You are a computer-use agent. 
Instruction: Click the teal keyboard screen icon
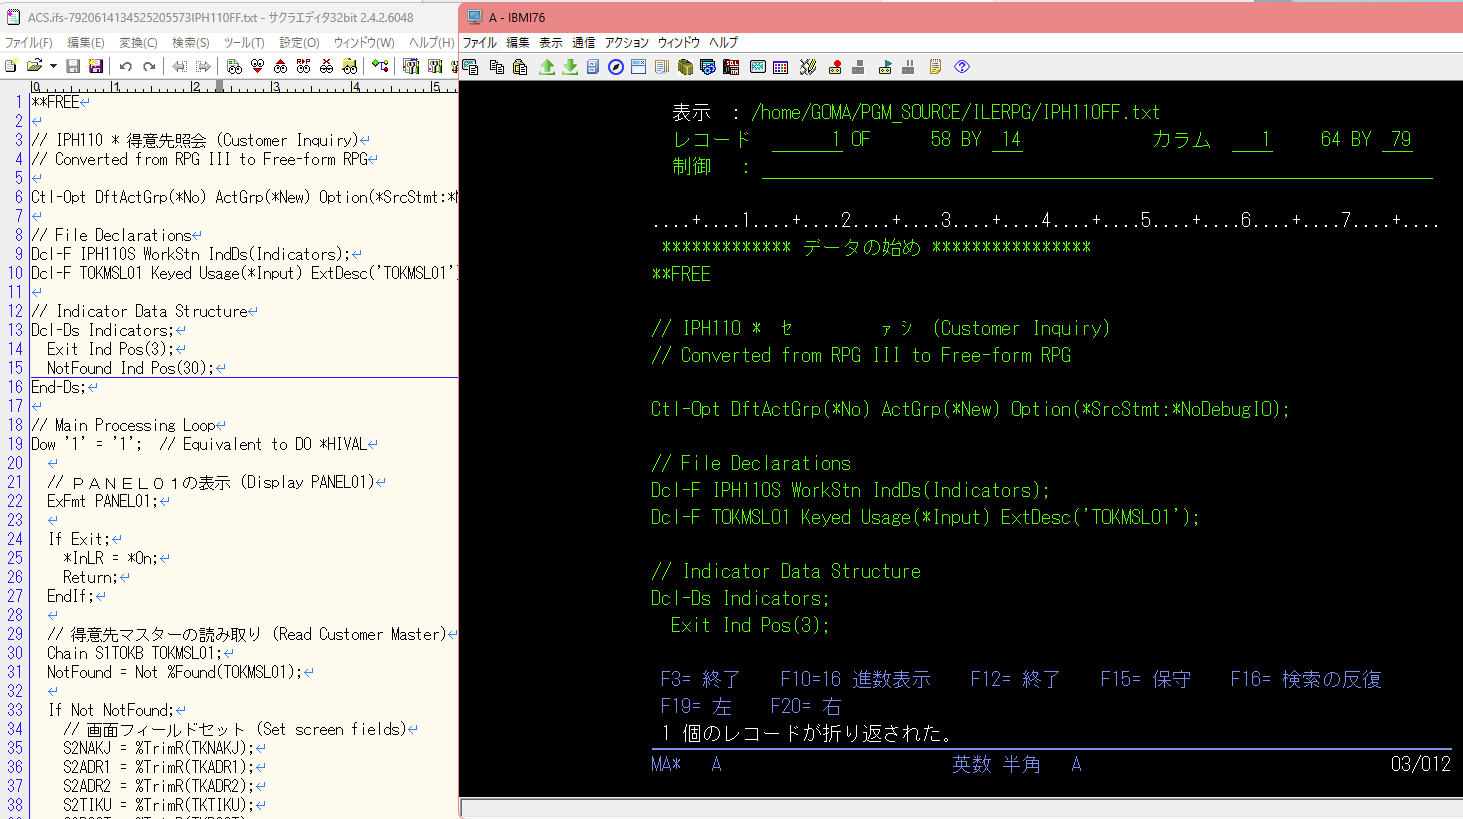tap(758, 67)
